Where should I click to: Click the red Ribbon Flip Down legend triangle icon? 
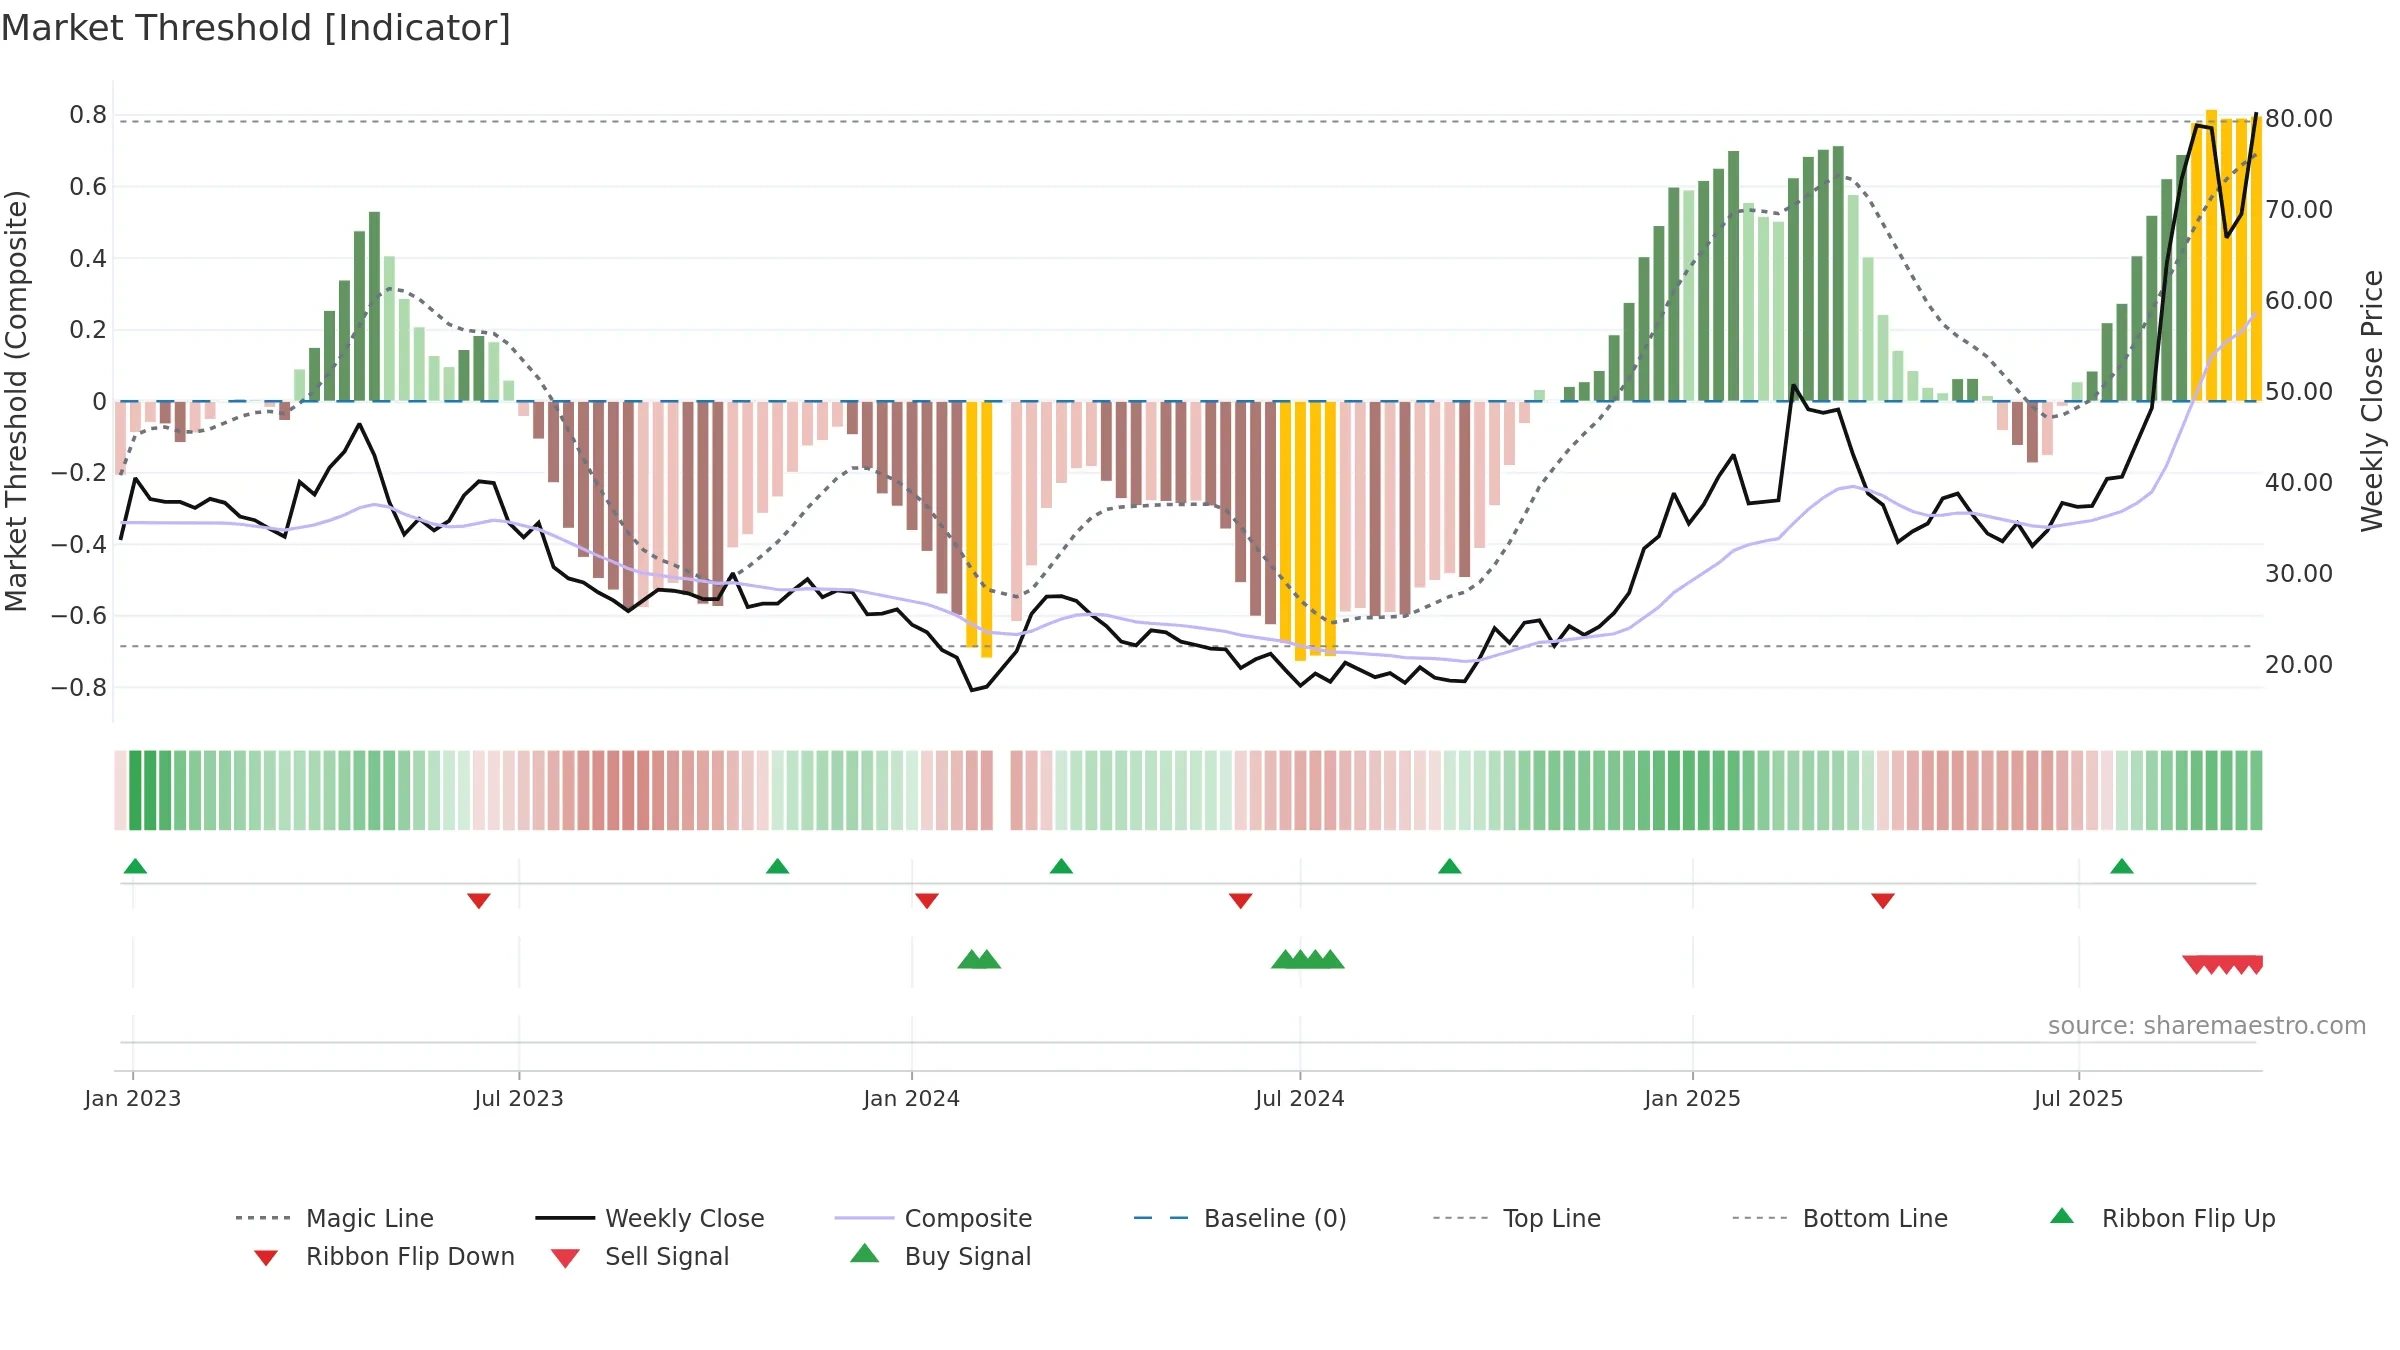coord(265,1258)
